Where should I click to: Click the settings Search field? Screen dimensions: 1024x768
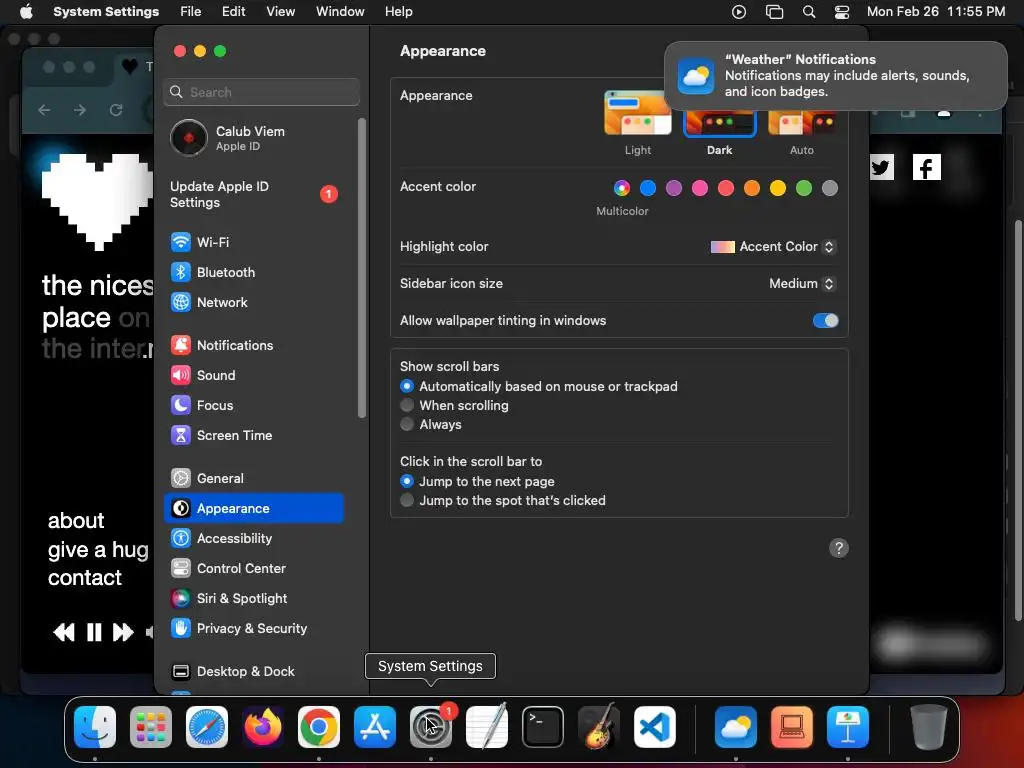click(261, 92)
